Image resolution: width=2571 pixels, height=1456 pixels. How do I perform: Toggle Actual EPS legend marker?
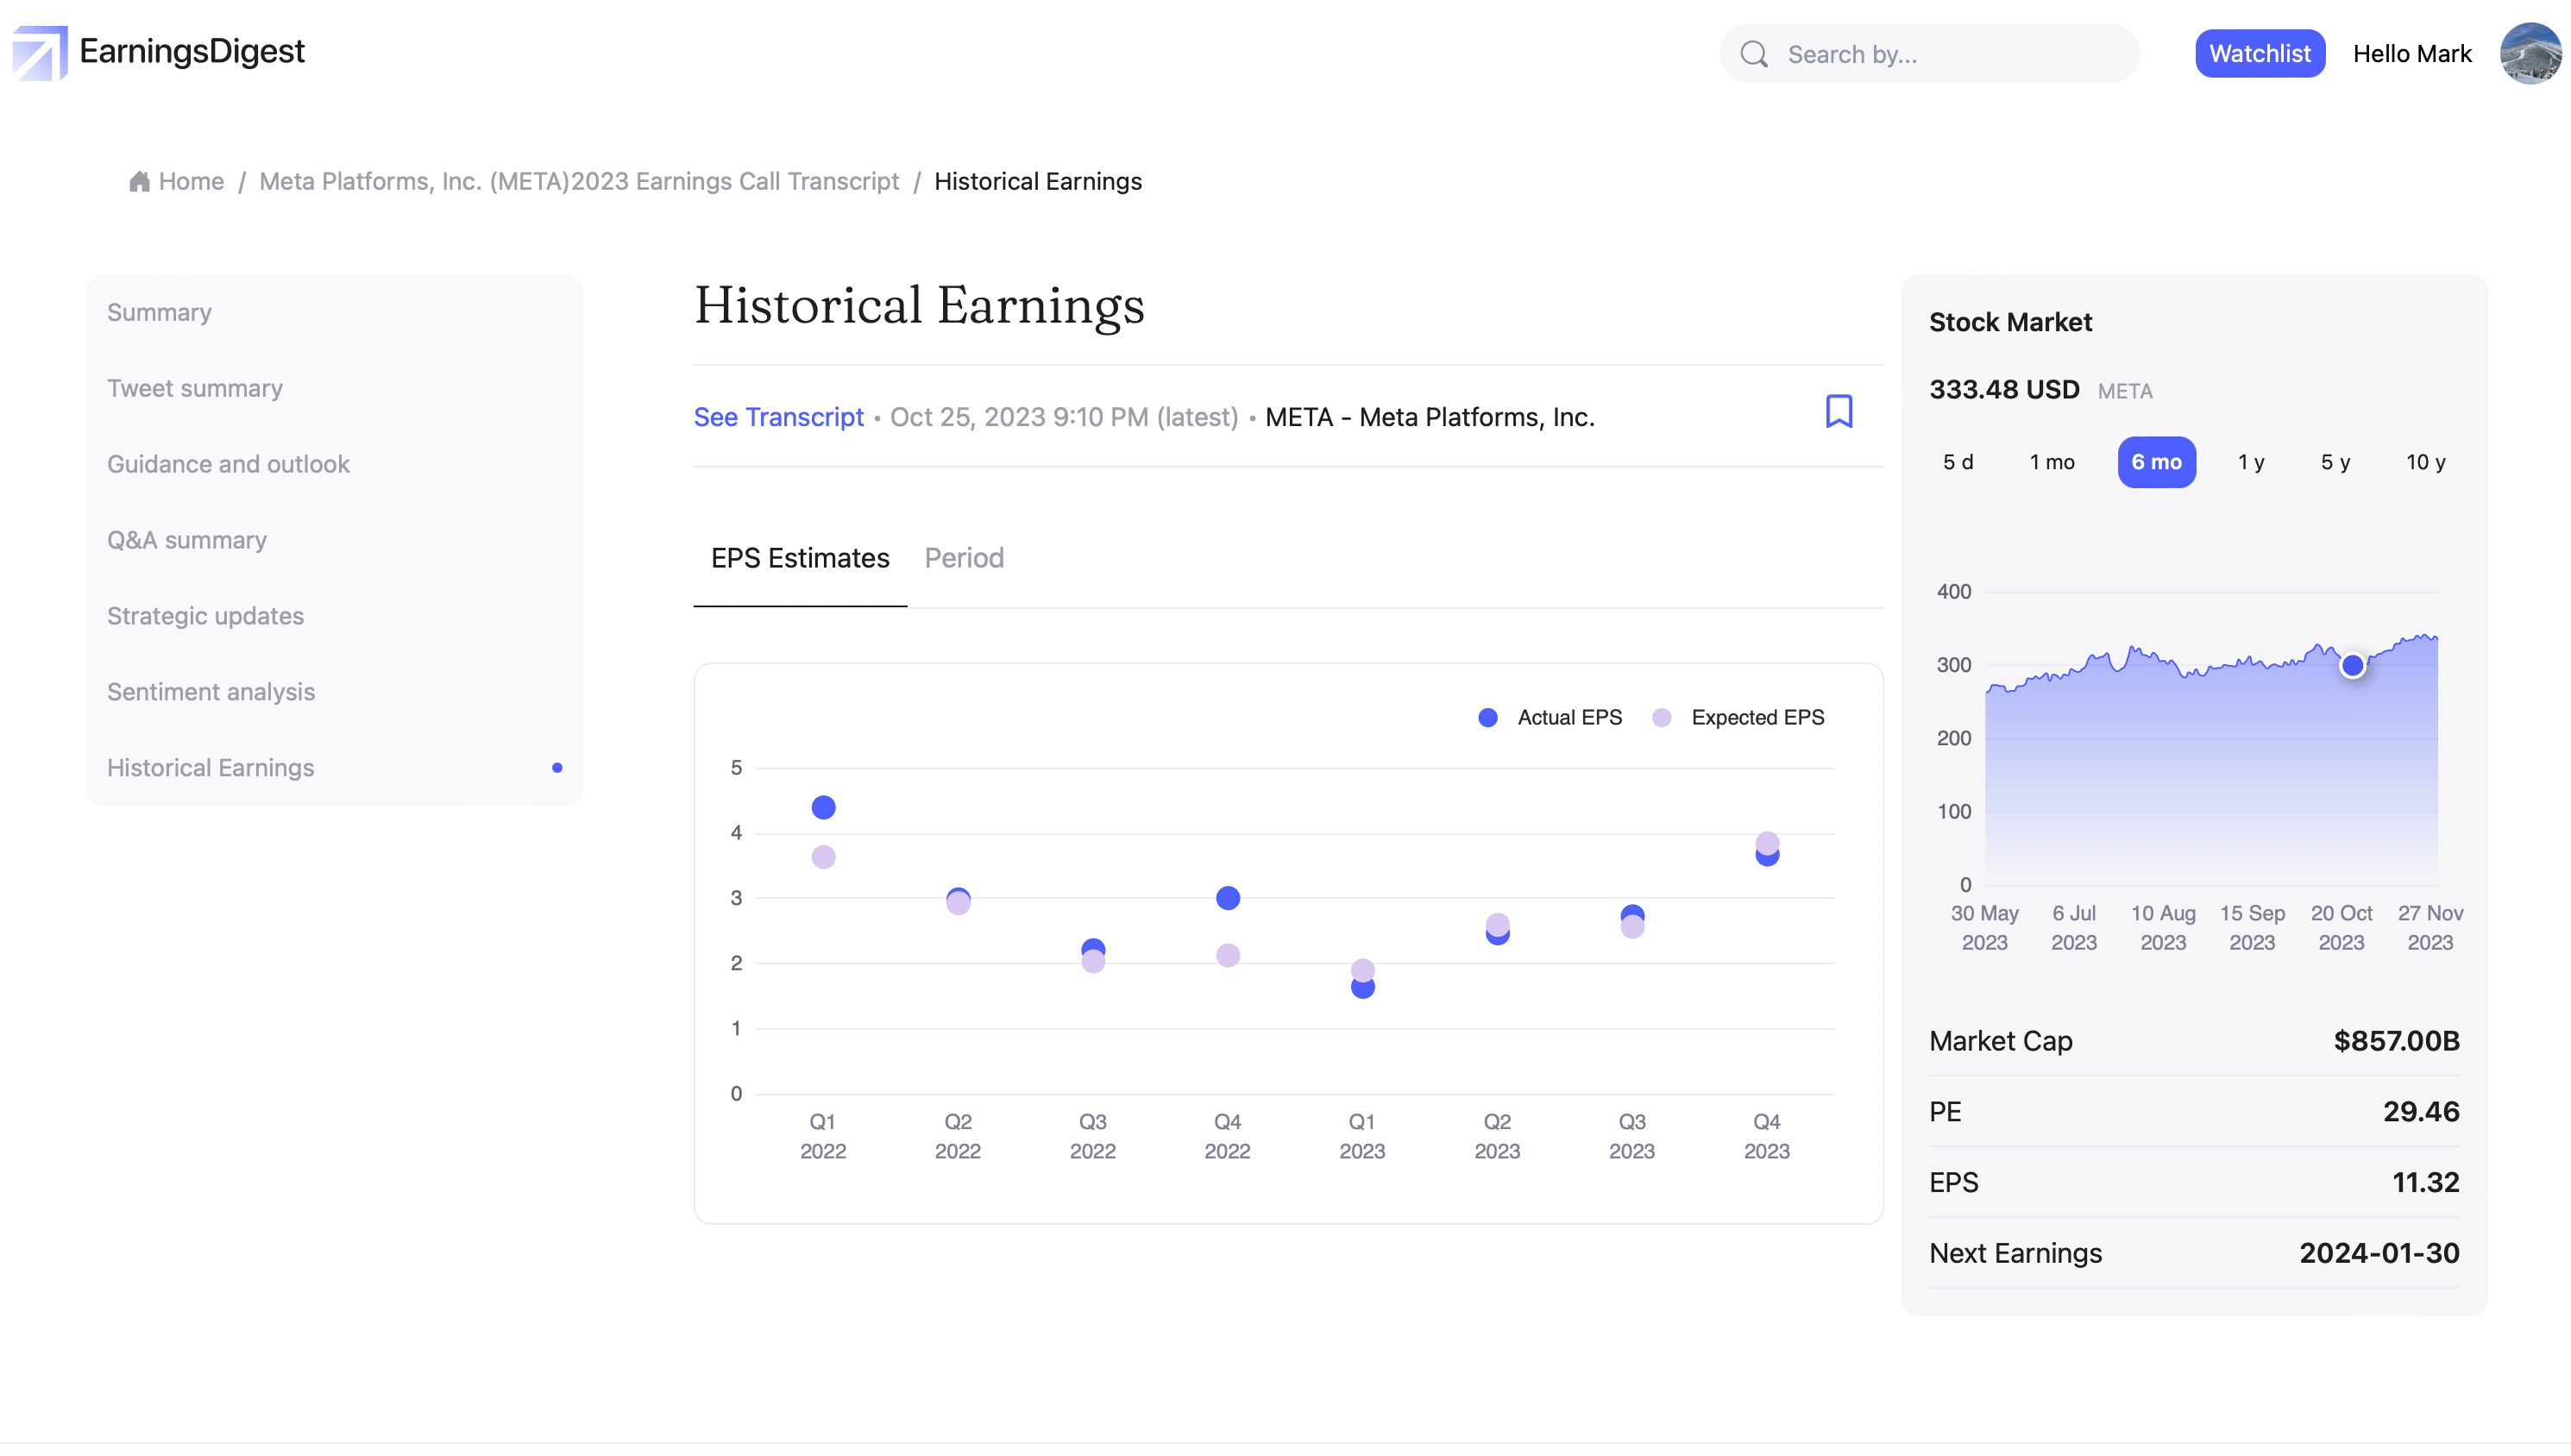point(1488,717)
